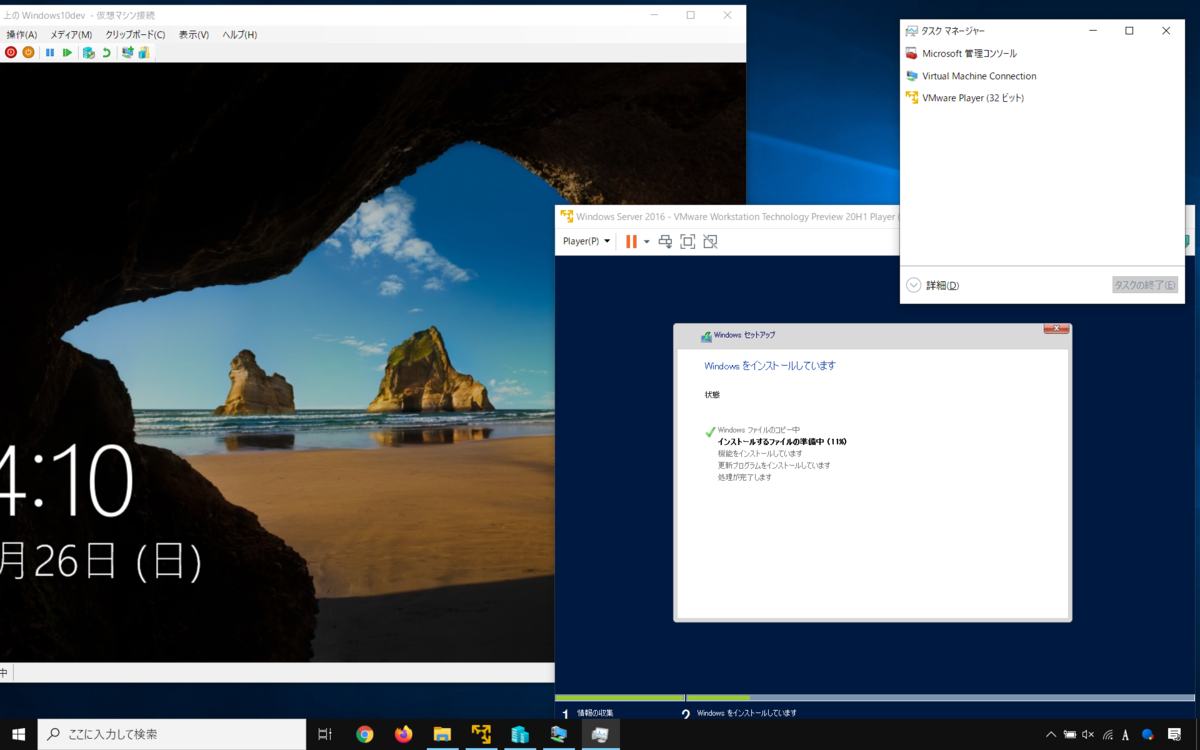Open the 表示(V) menu
The width and height of the screenshot is (1200, 750).
(194, 35)
